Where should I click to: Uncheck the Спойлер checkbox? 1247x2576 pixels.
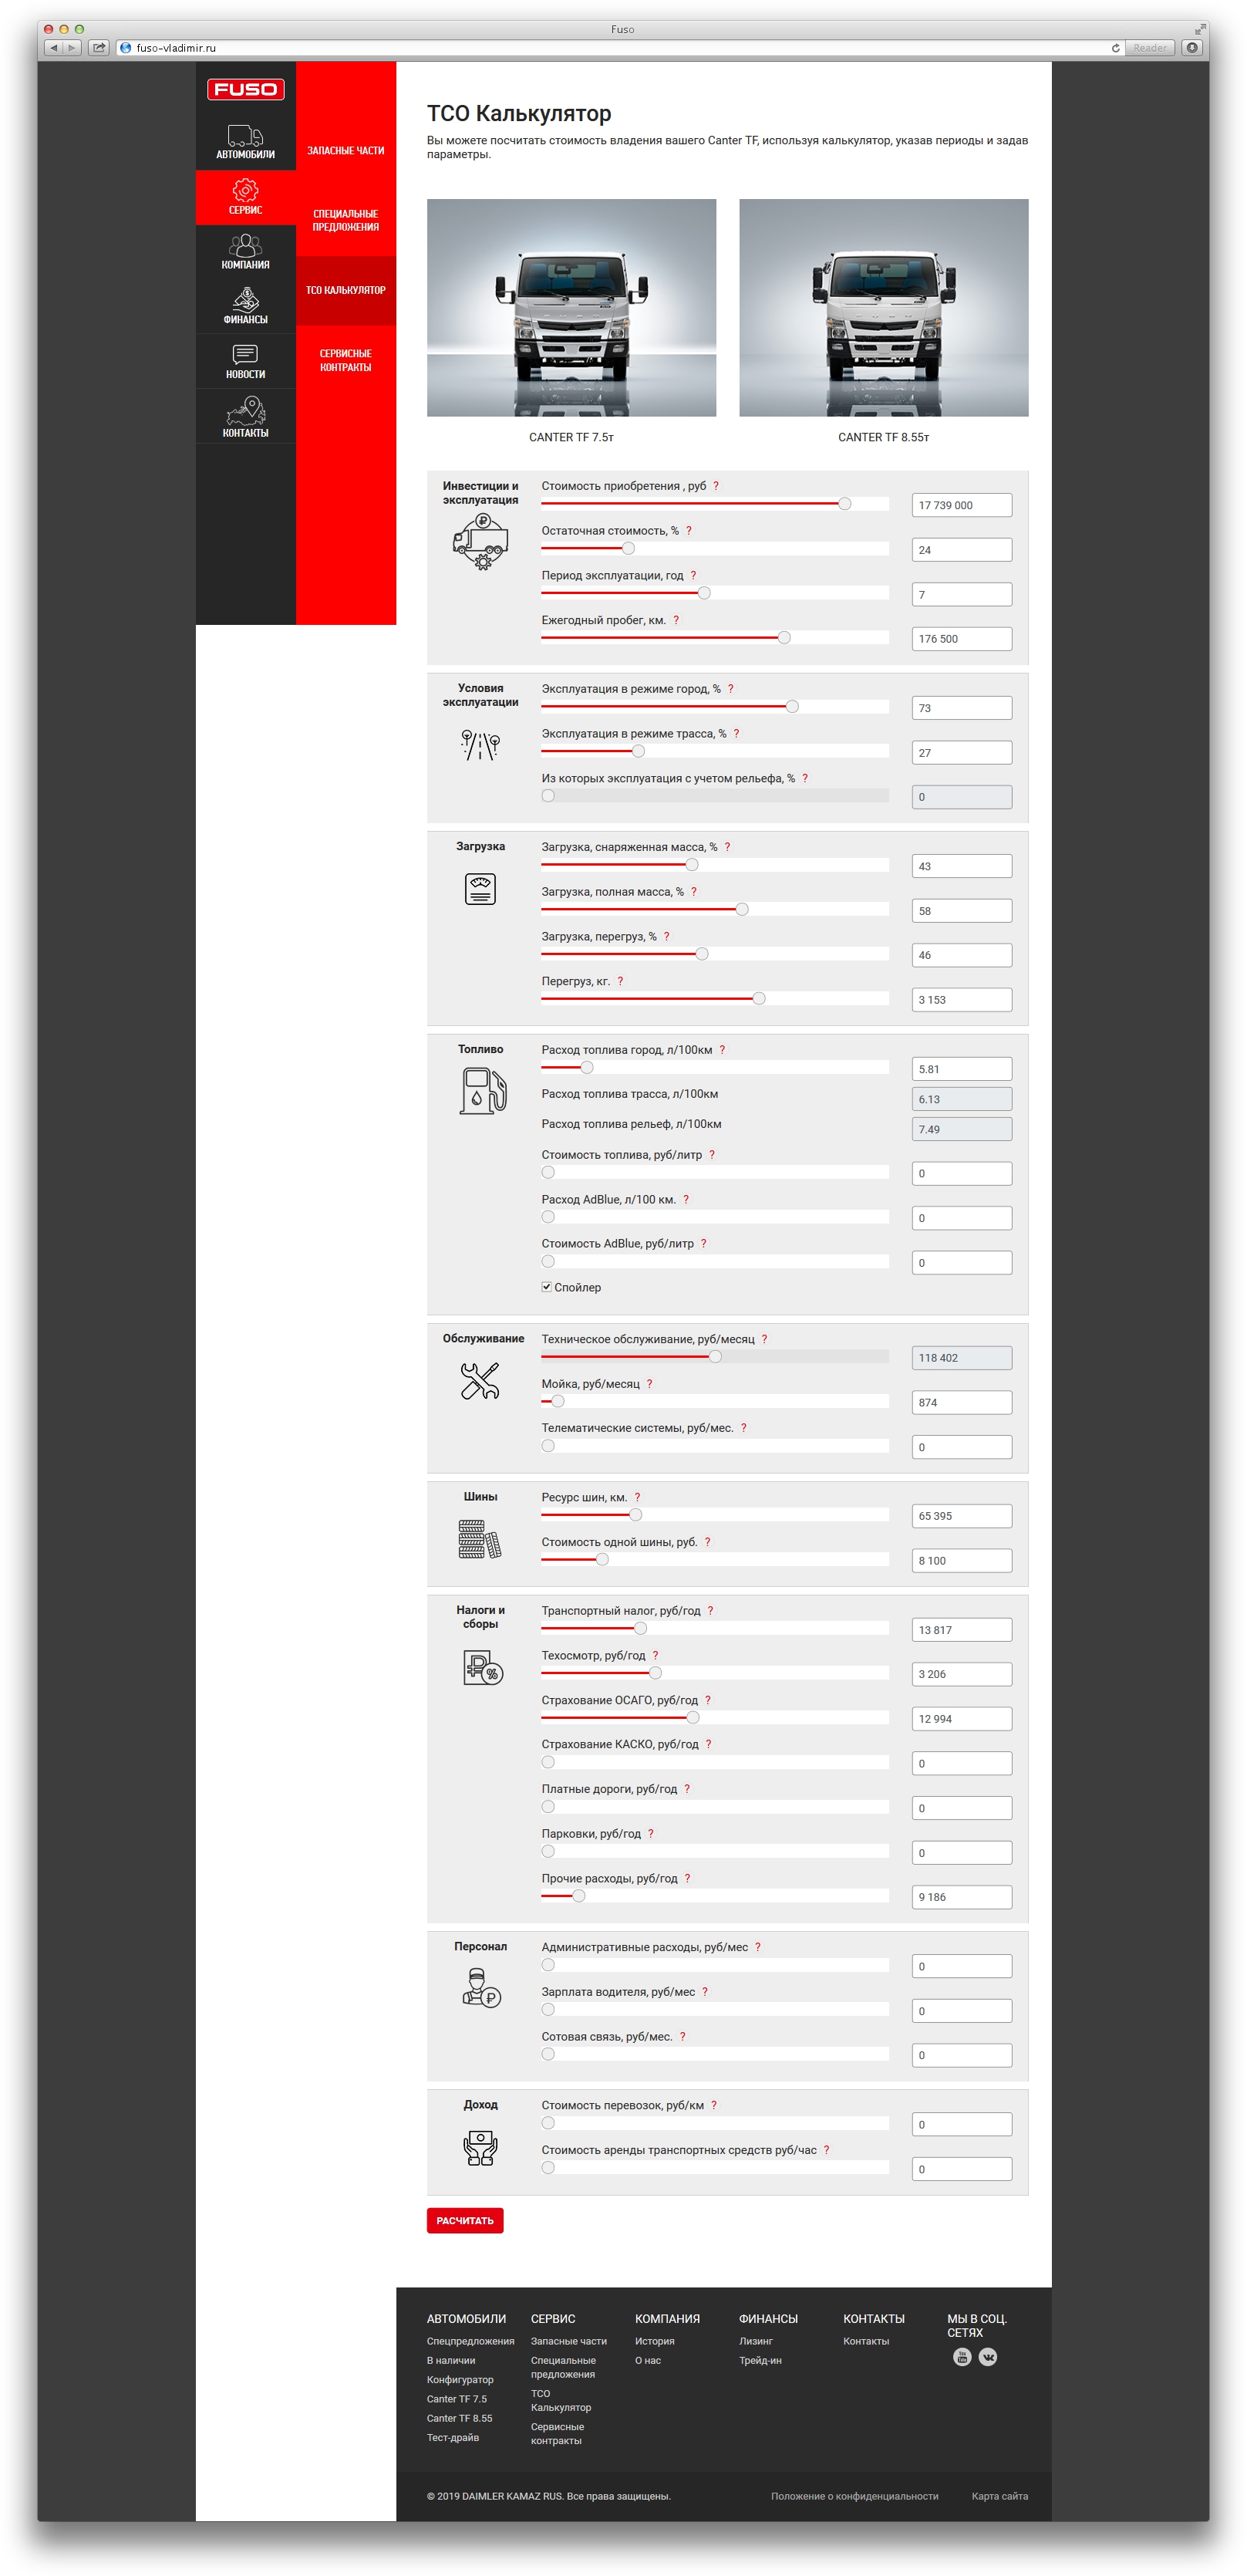point(547,1287)
